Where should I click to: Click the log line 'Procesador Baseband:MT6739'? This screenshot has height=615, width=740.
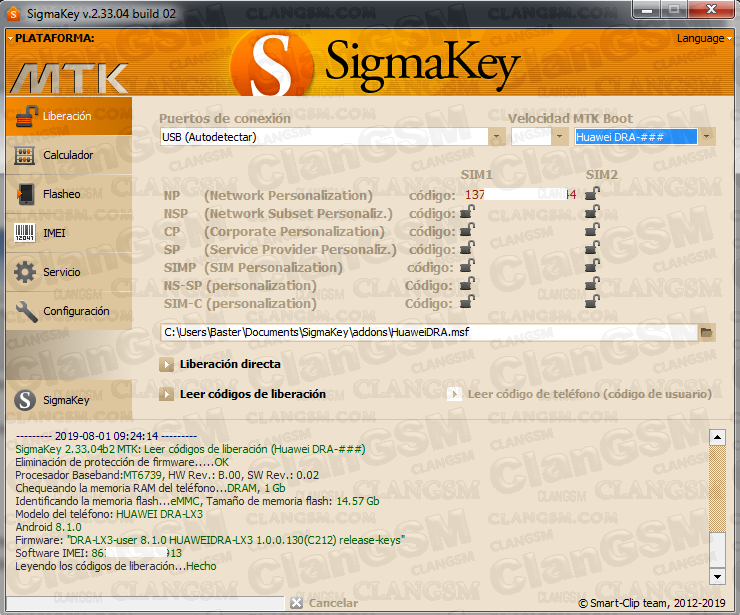click(167, 475)
